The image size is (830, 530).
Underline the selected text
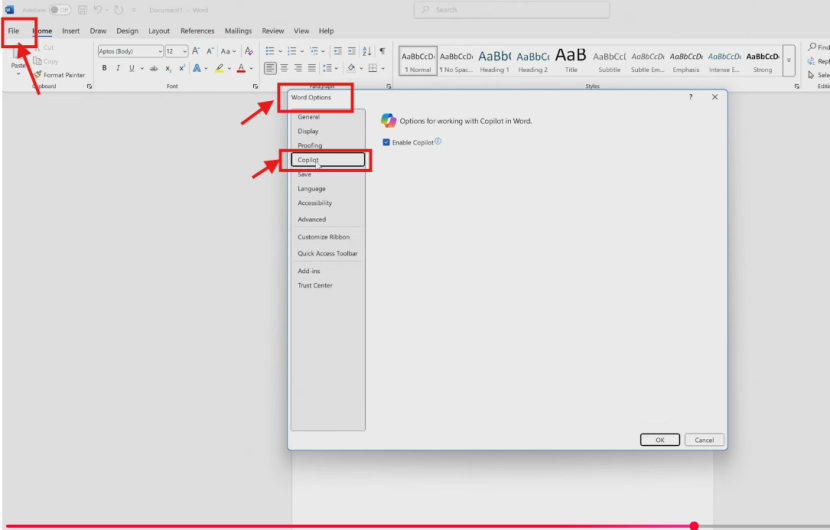(x=132, y=68)
